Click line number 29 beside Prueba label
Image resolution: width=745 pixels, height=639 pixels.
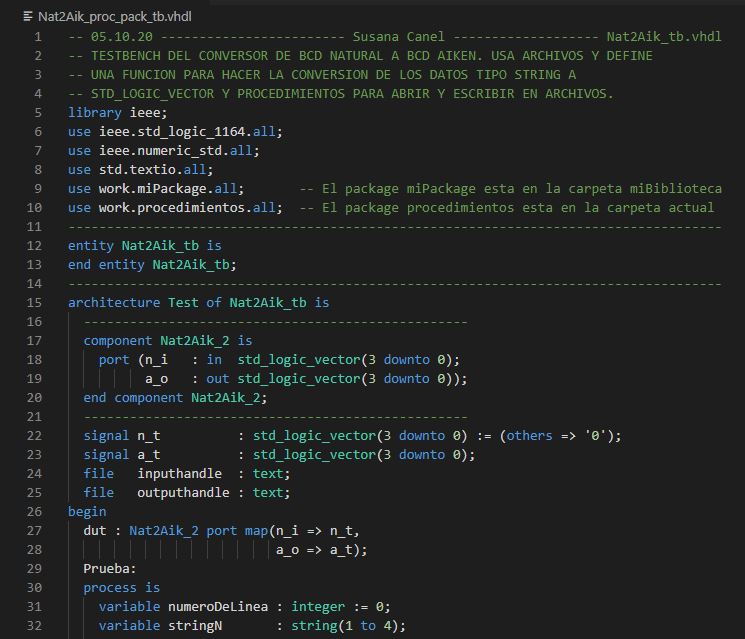(37, 568)
